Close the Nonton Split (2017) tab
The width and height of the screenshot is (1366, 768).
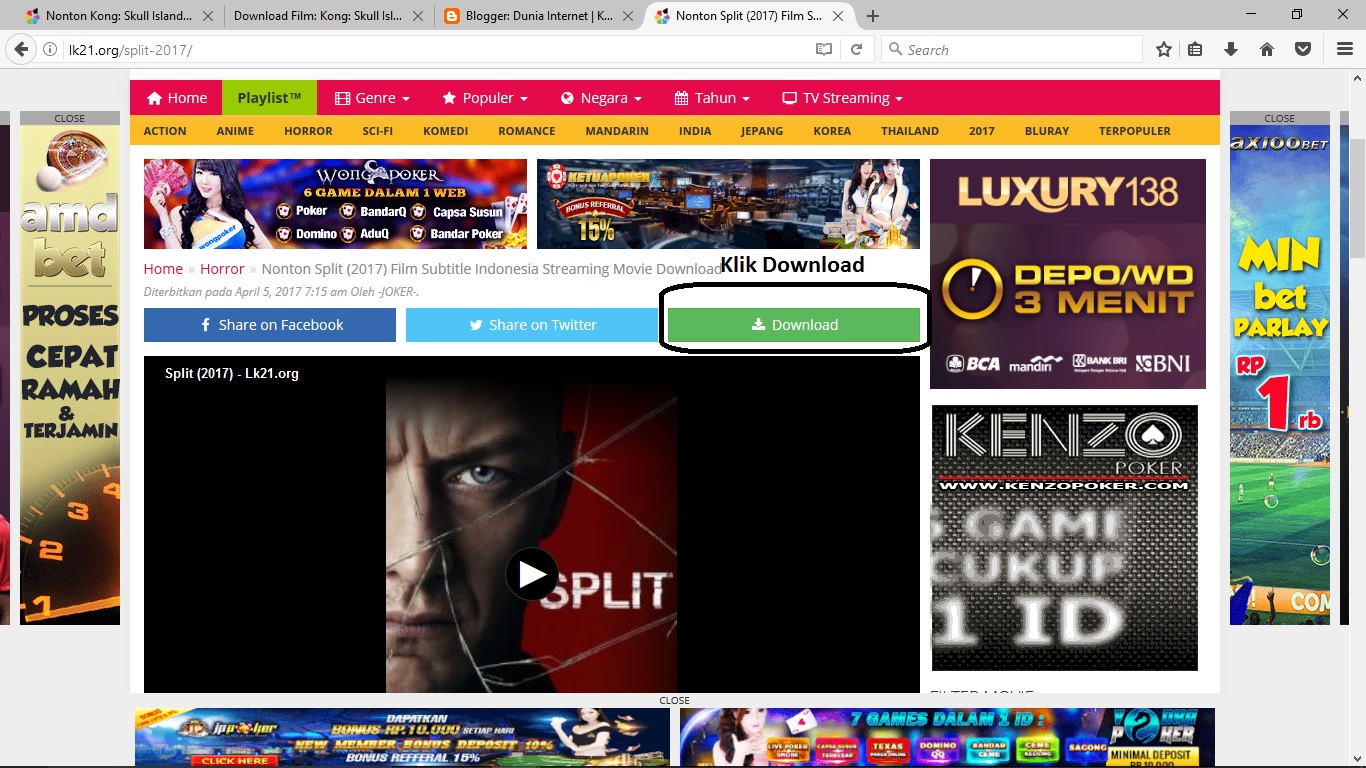(x=839, y=16)
